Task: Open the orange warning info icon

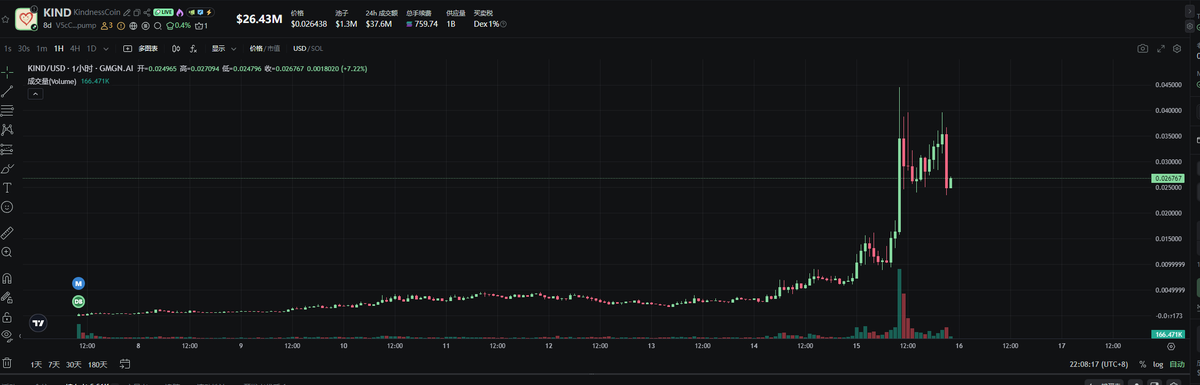Action: (121, 25)
